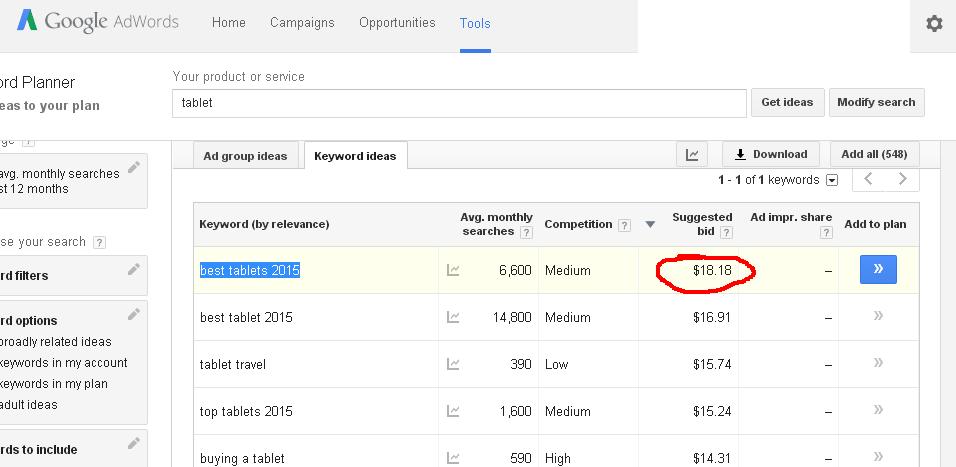This screenshot has height=467, width=956.
Task: Edit avg. monthly searches date range pencil
Action: 134,169
